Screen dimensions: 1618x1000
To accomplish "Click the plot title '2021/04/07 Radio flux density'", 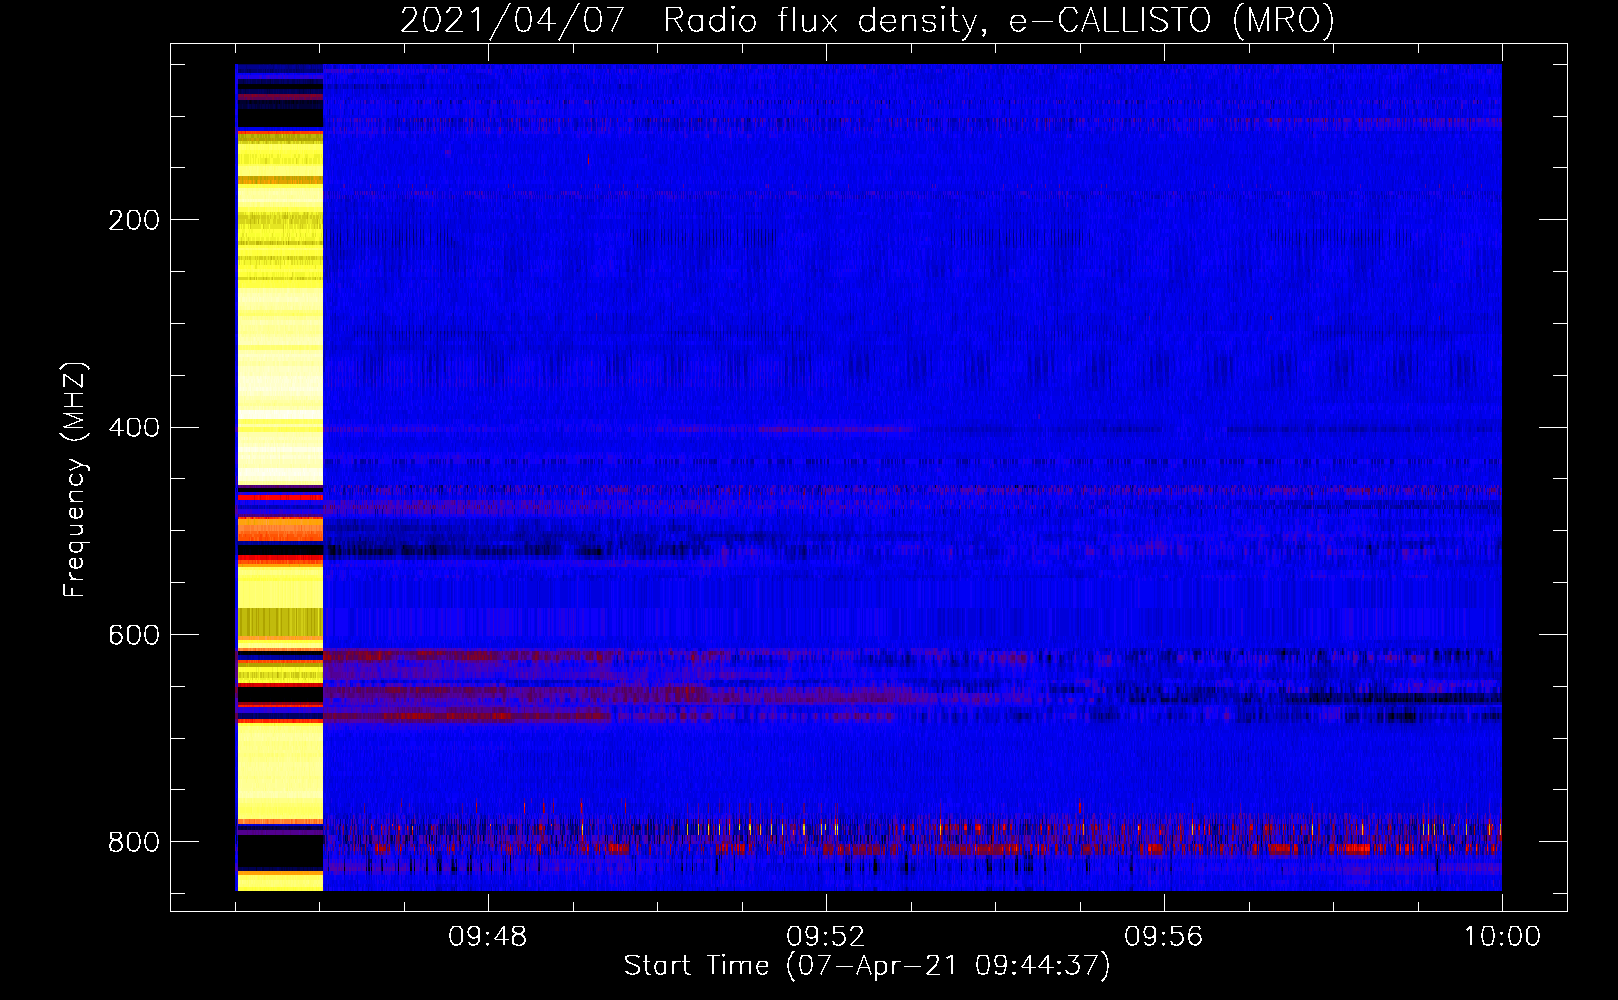I will [867, 20].
